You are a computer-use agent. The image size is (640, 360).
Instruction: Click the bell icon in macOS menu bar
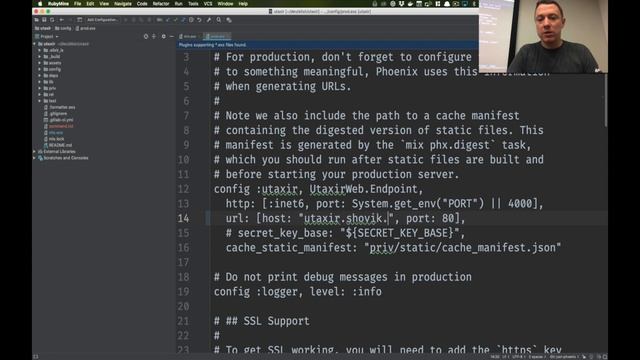(447, 4)
